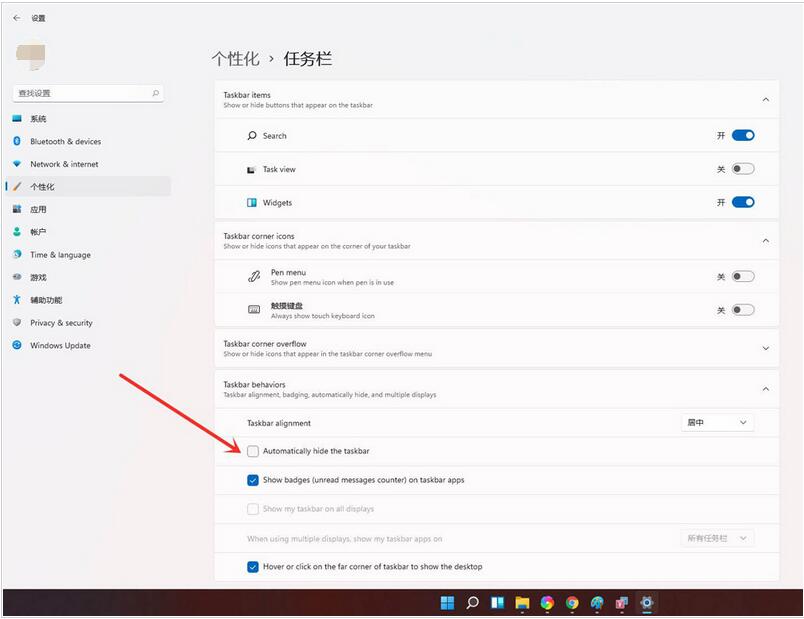Click the touch keyboard icon
804x619 pixels.
point(254,310)
